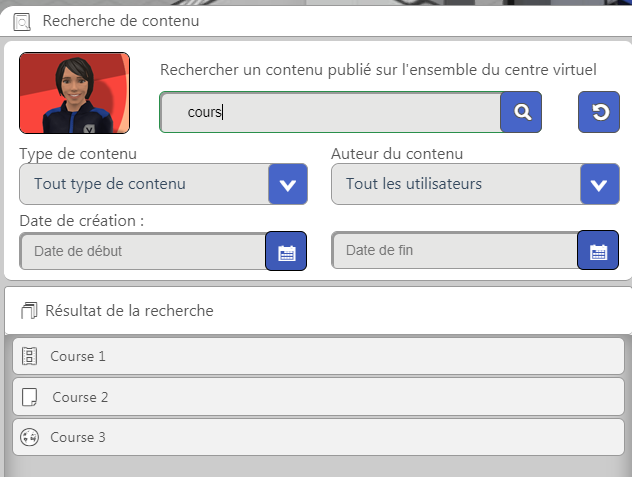The image size is (632, 477).
Task: Expand the Auteur du contenu dropdown arrow
Action: [599, 184]
